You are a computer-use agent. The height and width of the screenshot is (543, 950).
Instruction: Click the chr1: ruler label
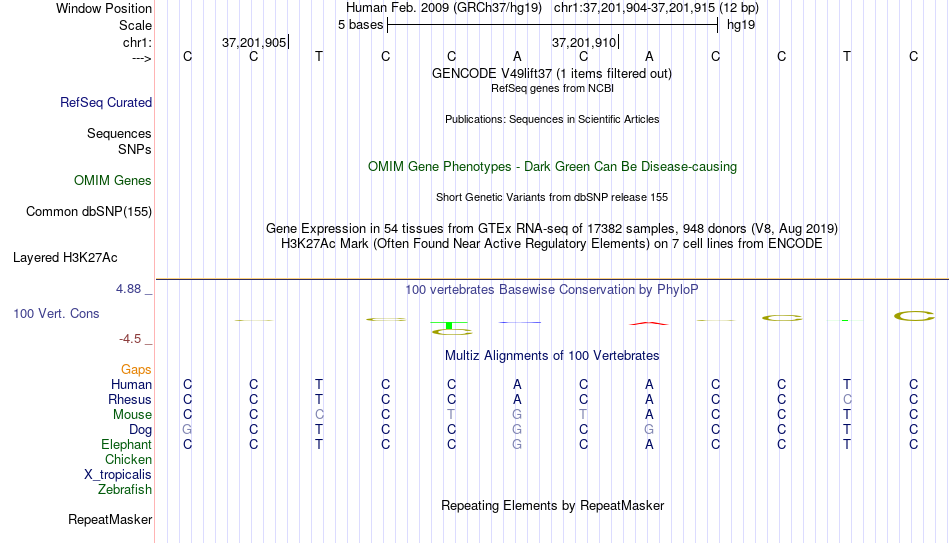[x=137, y=42]
